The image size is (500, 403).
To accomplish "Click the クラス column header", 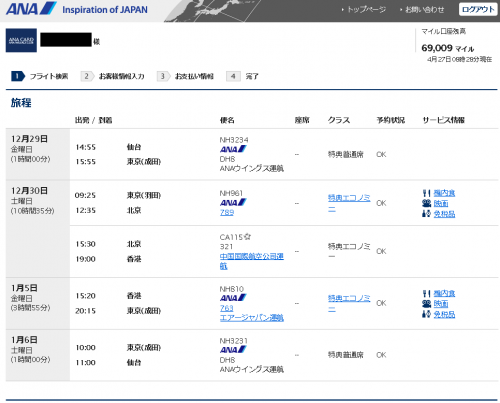I will coord(339,120).
